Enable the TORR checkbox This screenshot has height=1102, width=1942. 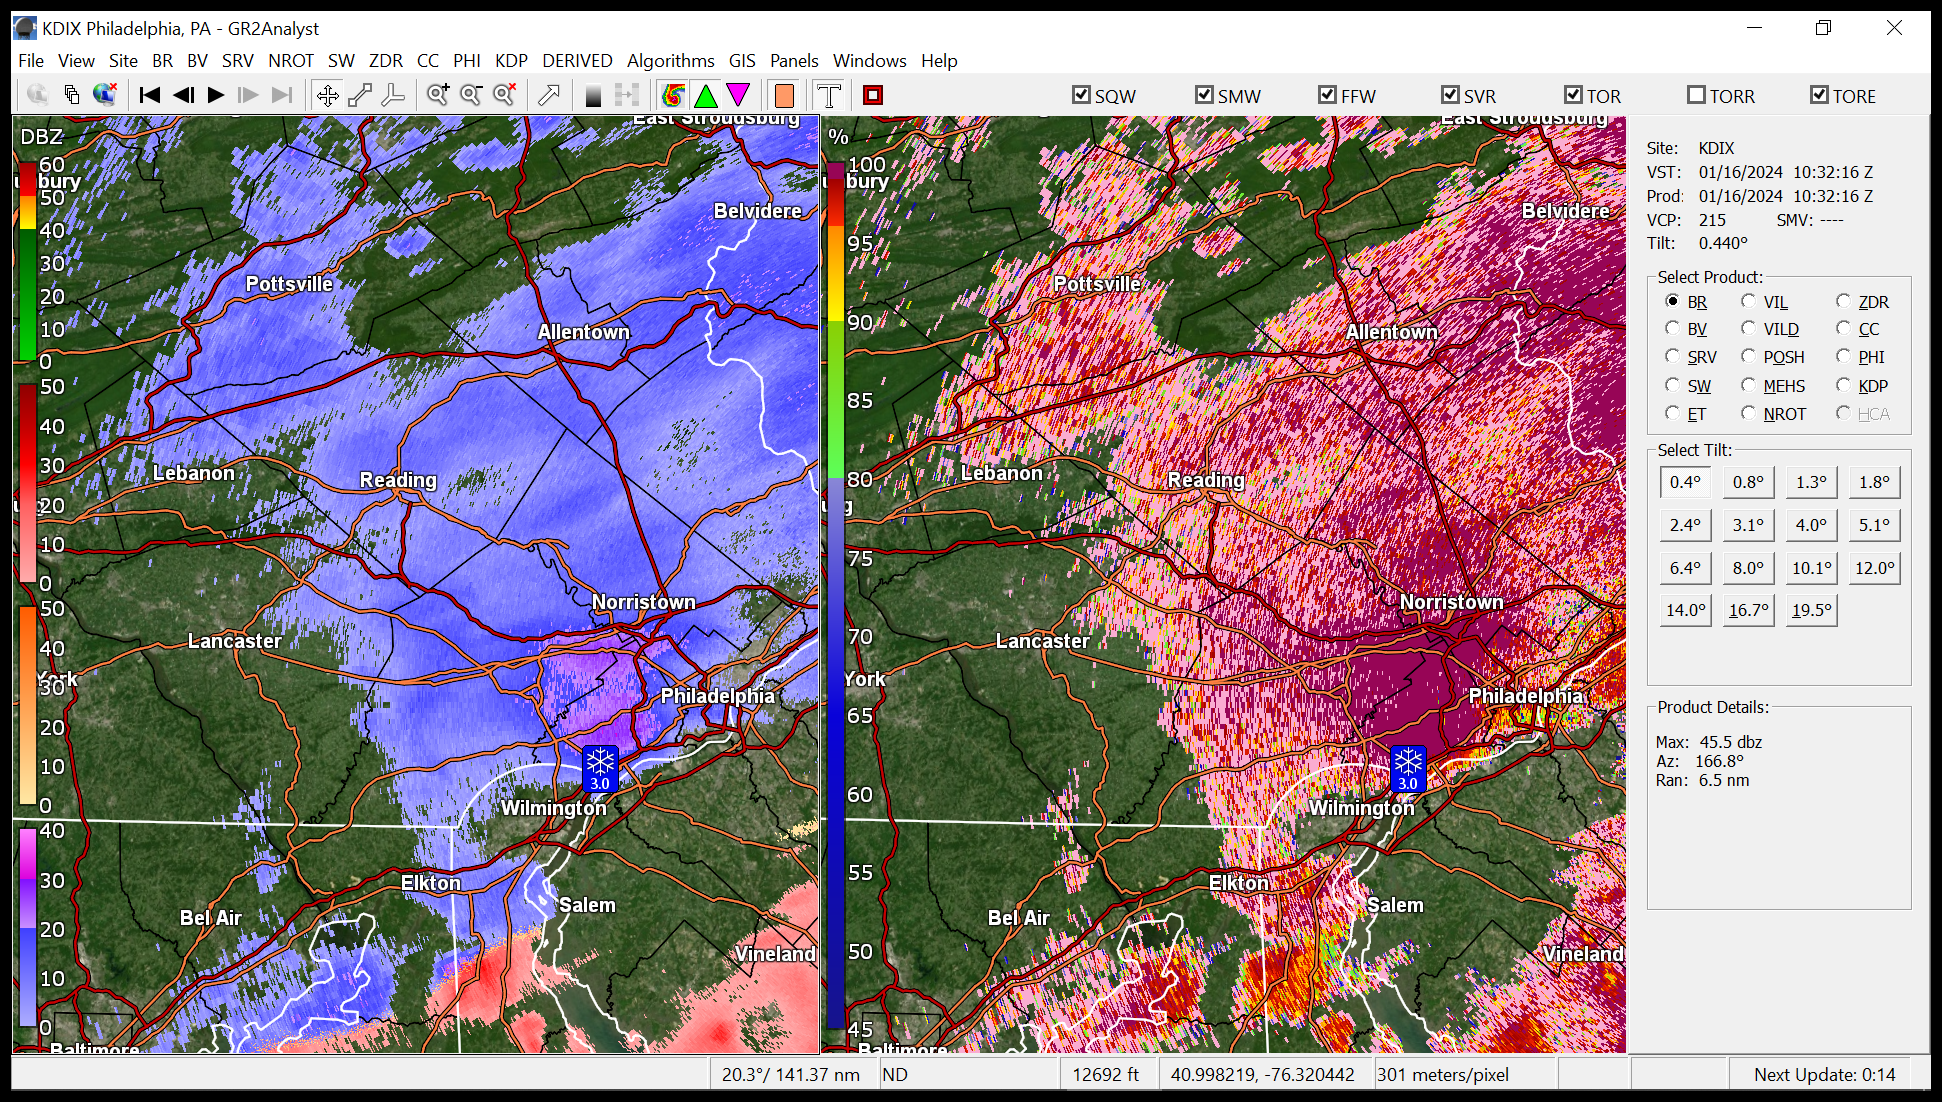(x=1696, y=95)
